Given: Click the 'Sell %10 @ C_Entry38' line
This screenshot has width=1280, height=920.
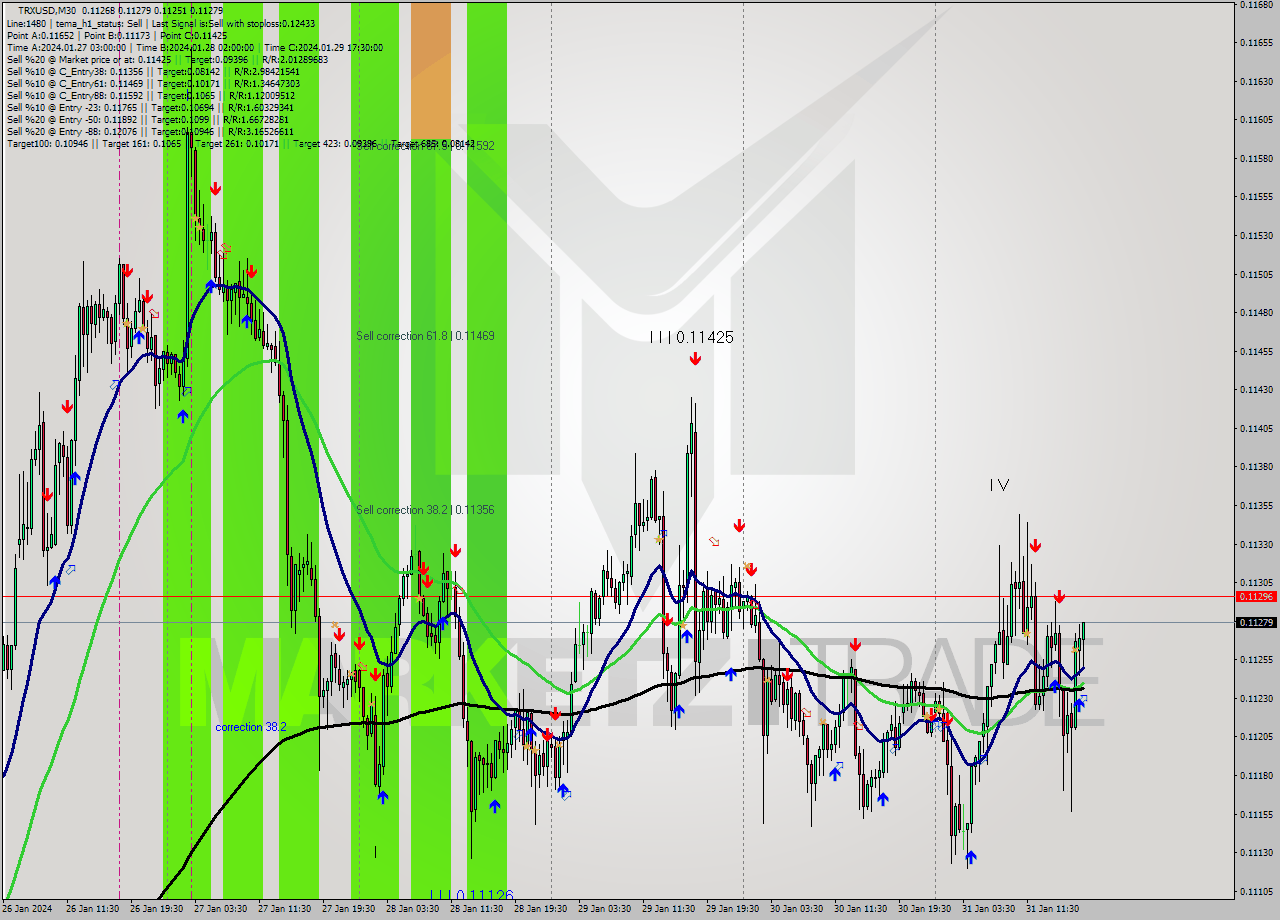Looking at the screenshot, I should click(x=153, y=71).
